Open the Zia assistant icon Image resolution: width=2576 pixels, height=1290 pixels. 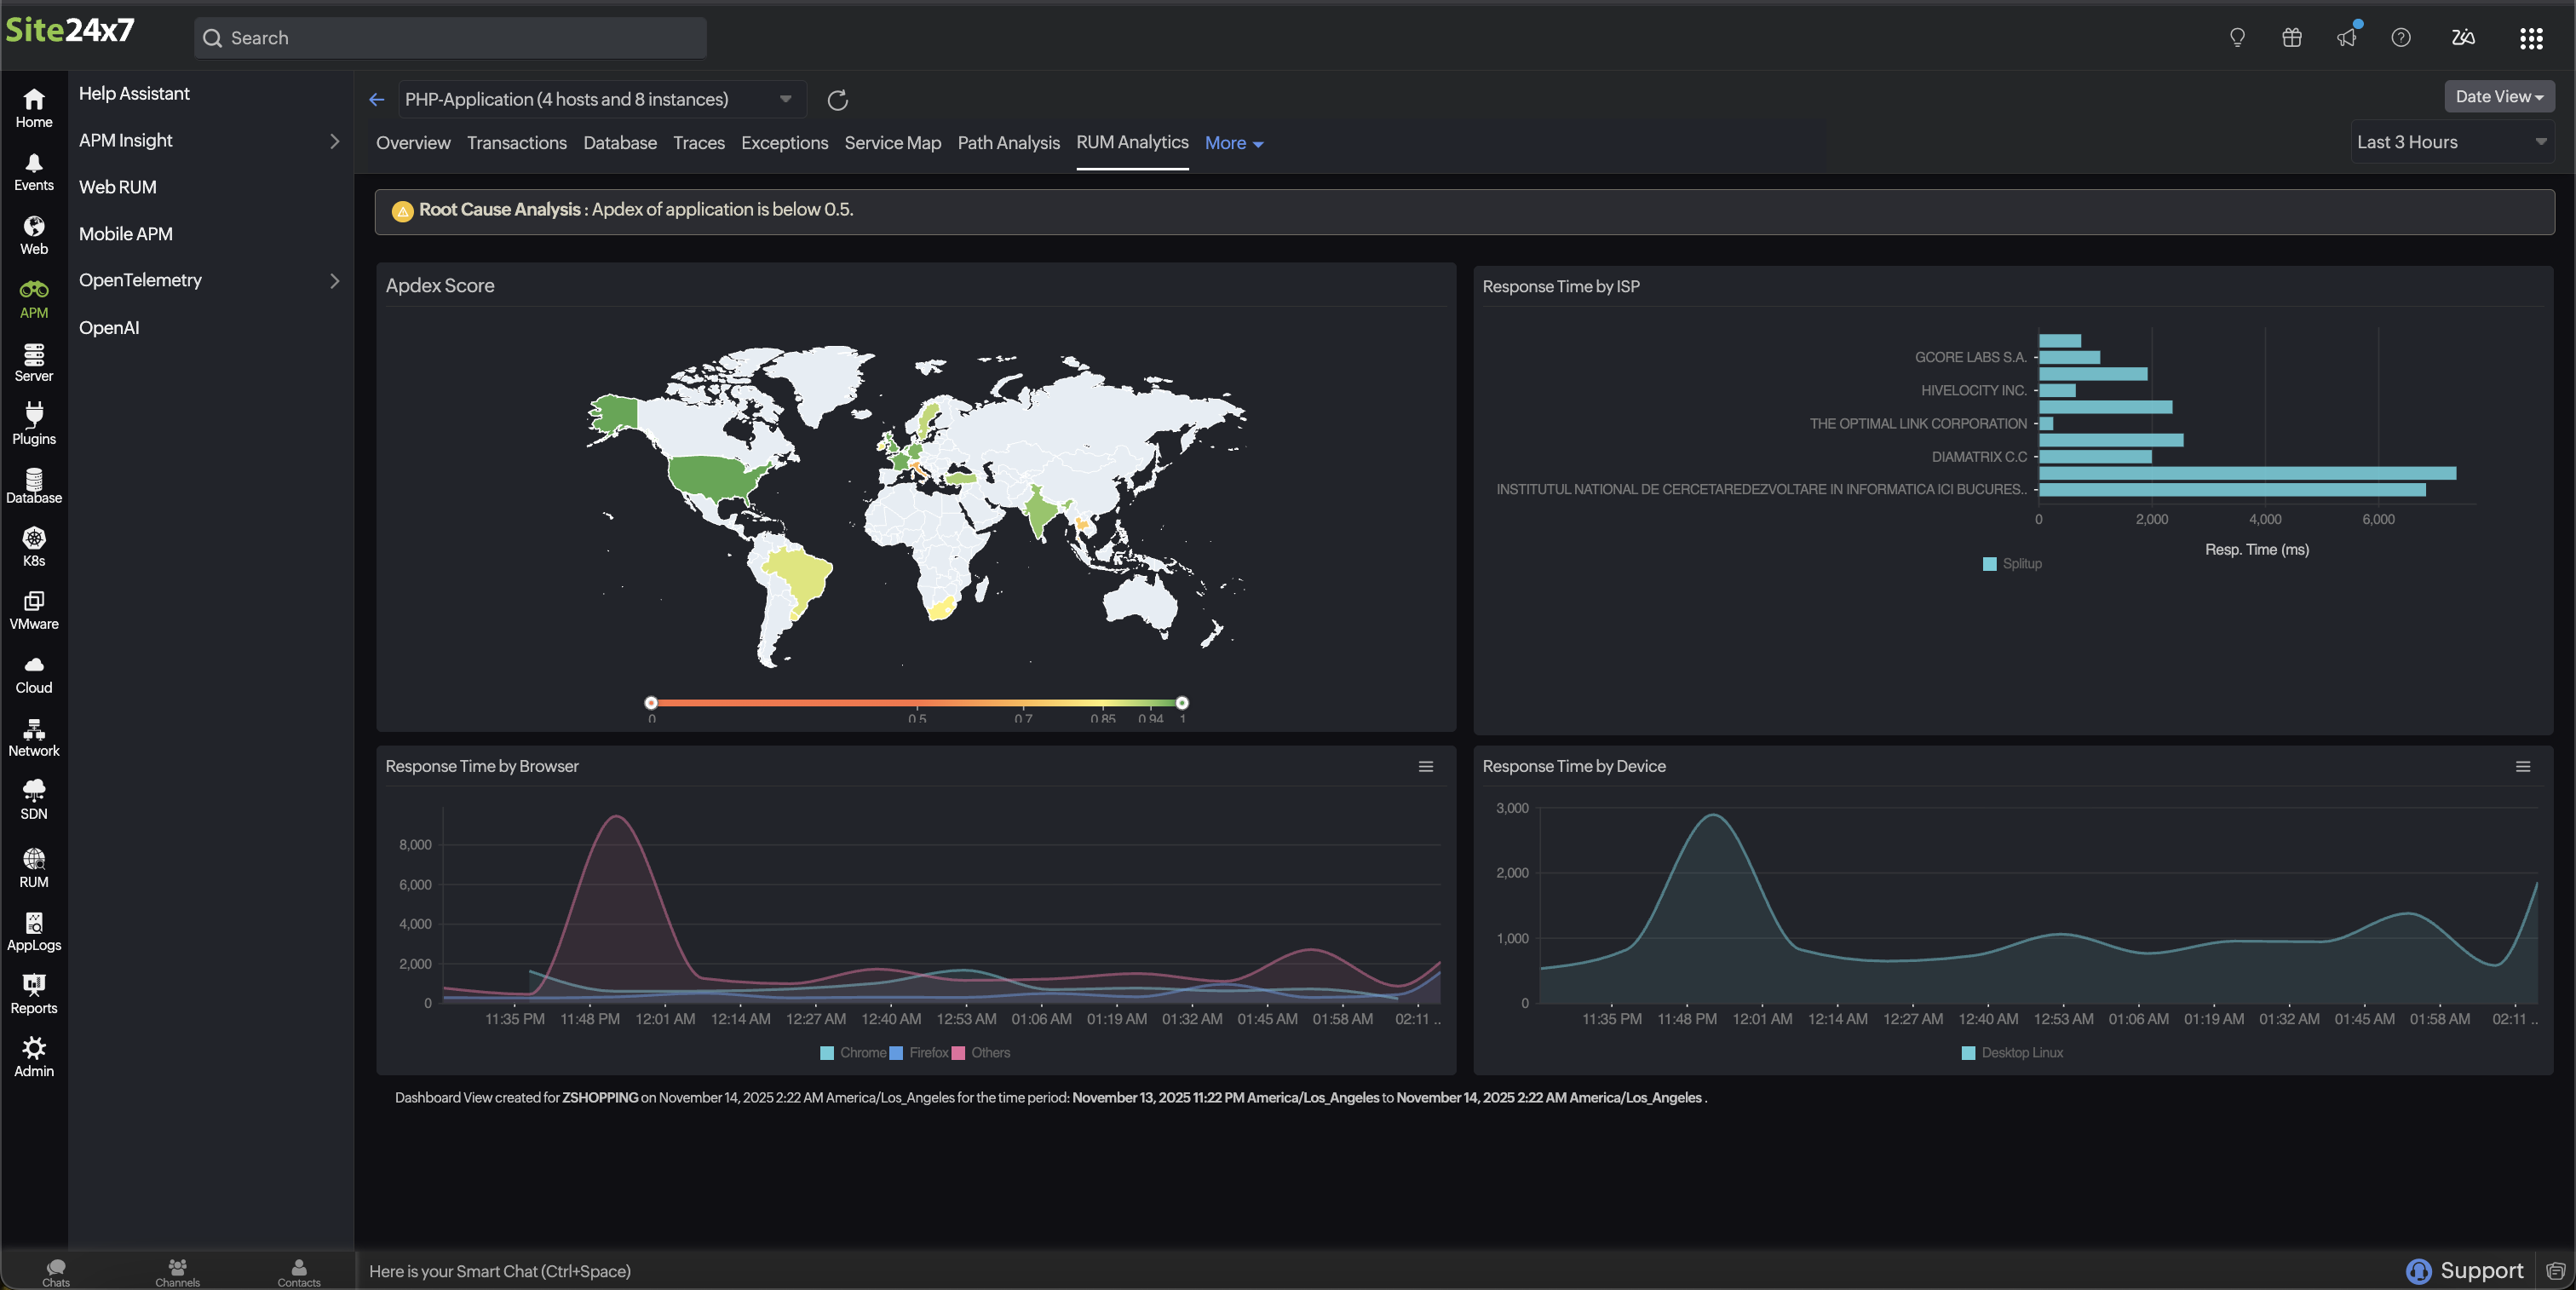2463,37
